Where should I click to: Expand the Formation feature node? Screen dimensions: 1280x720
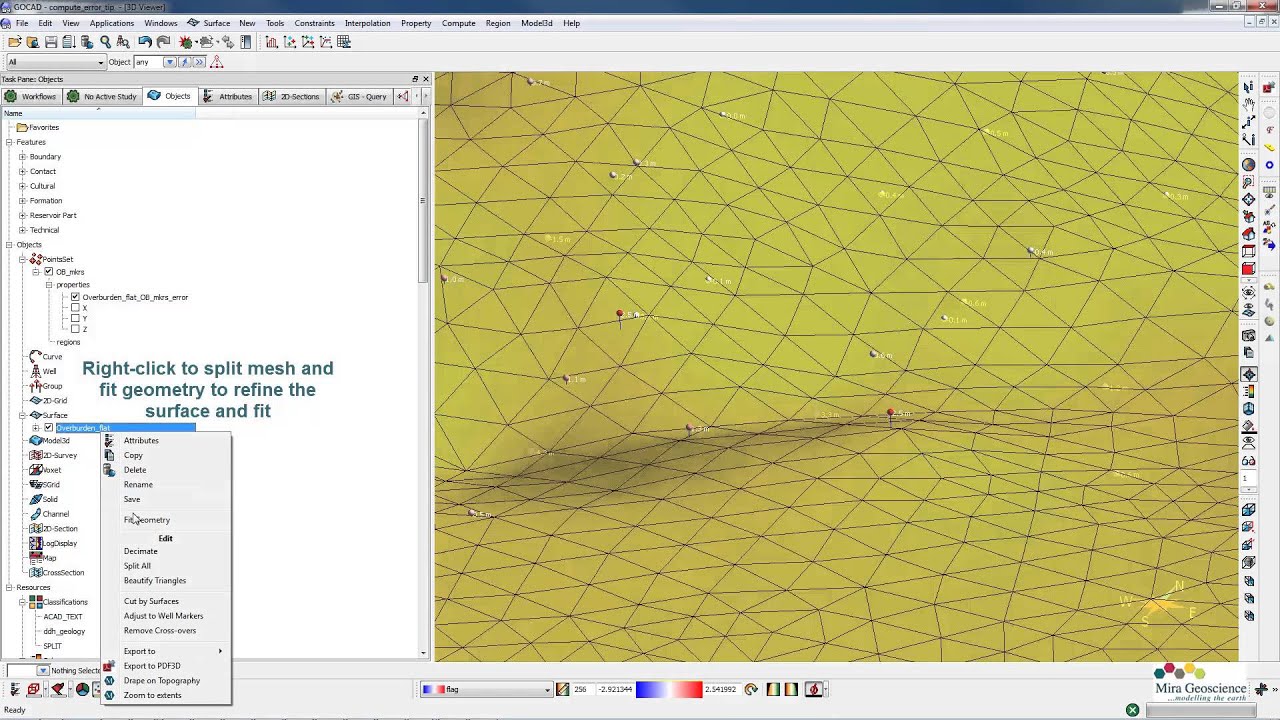22,201
